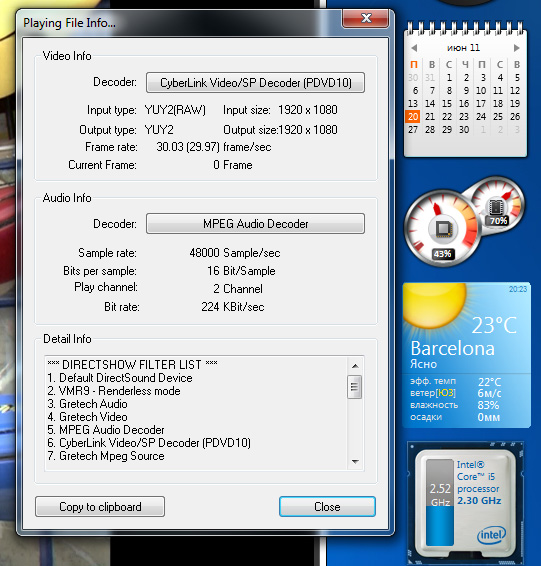Click the Detail Info scrollbar thumb
The width and height of the screenshot is (541, 566).
pos(355,387)
